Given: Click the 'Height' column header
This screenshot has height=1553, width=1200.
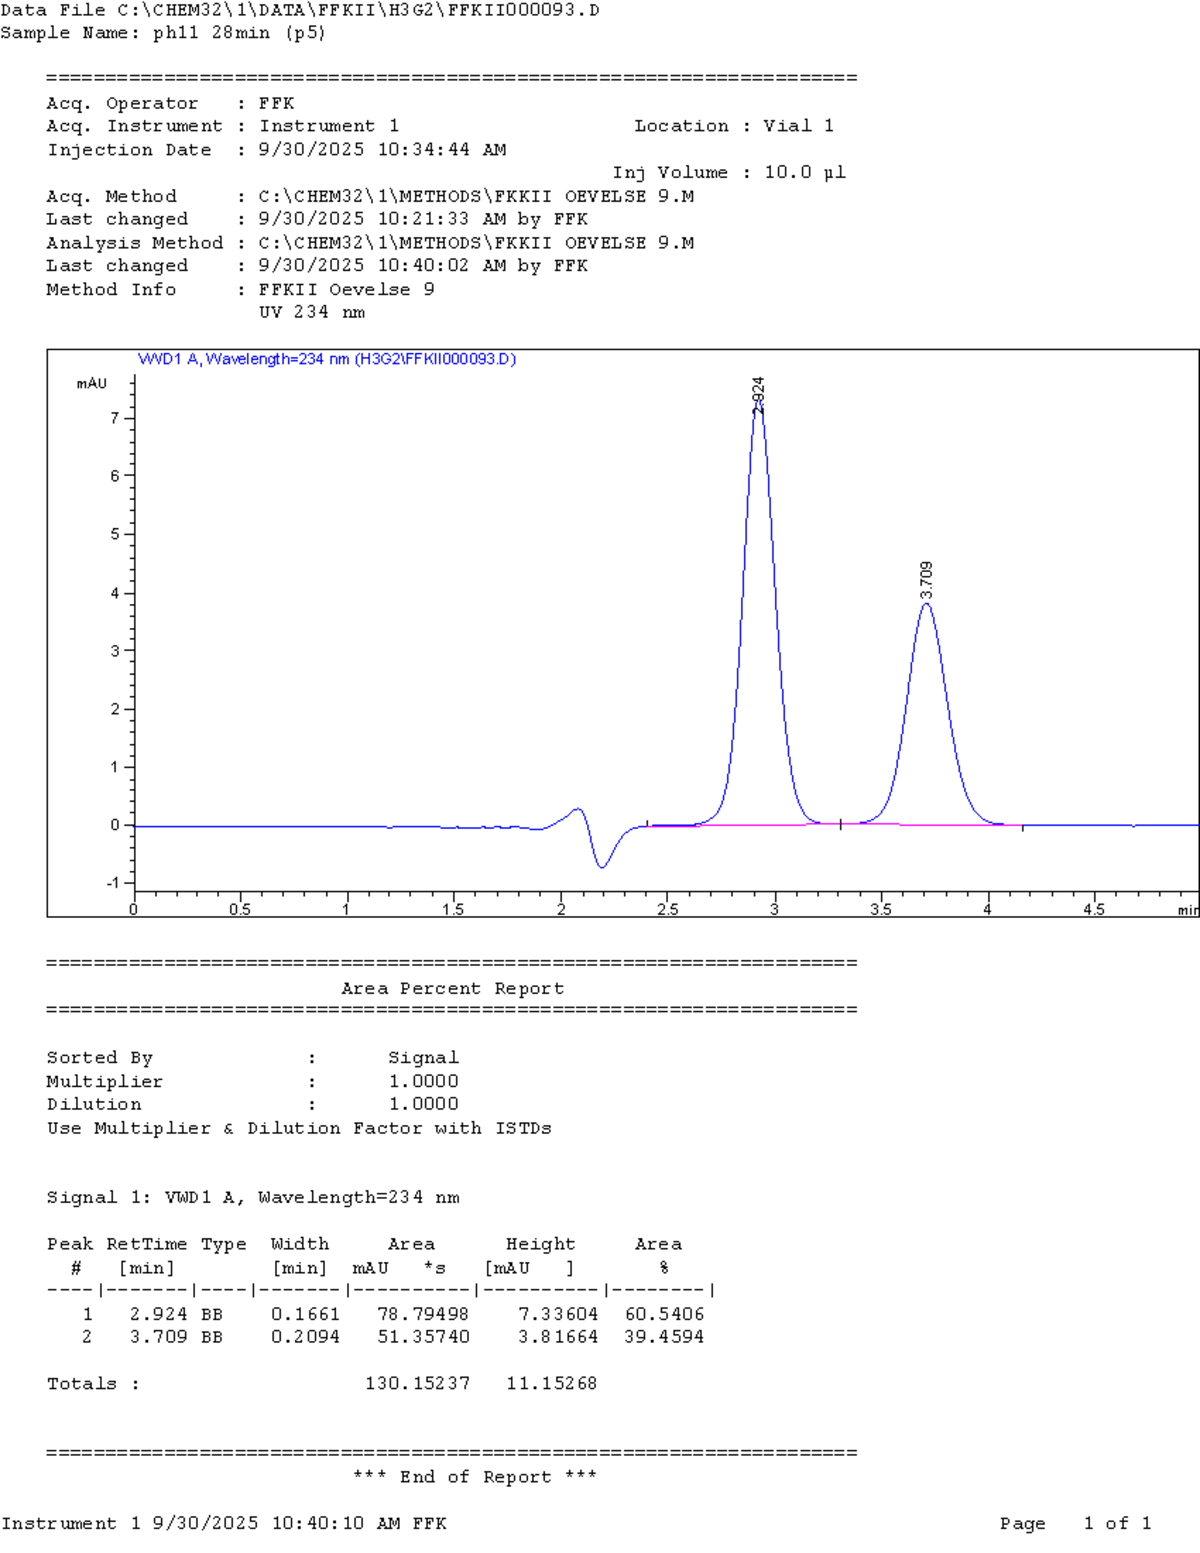Looking at the screenshot, I should coord(540,1244).
